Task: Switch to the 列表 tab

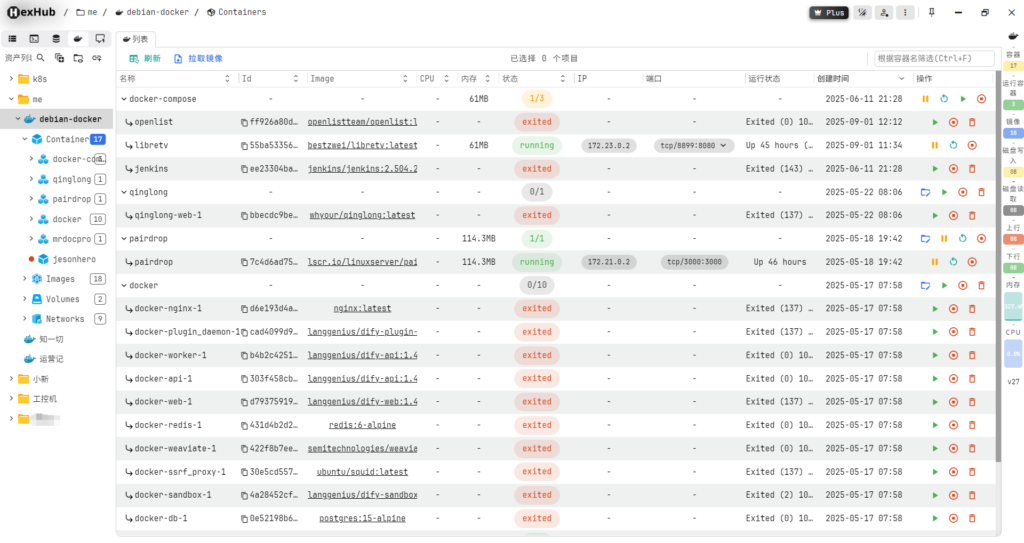Action: 135,39
